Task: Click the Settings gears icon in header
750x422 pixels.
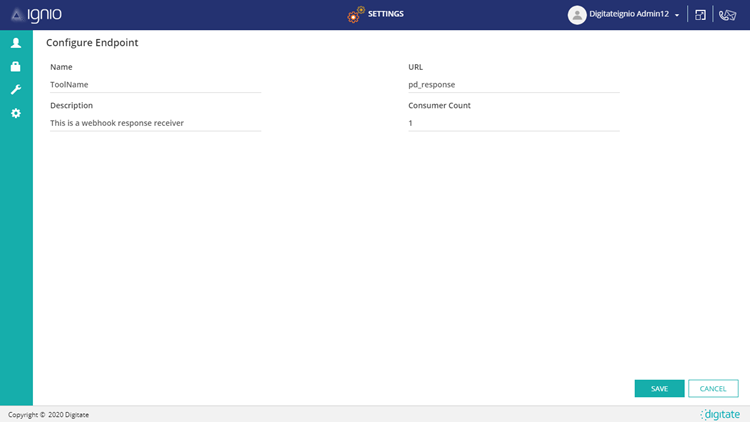Action: [355, 15]
